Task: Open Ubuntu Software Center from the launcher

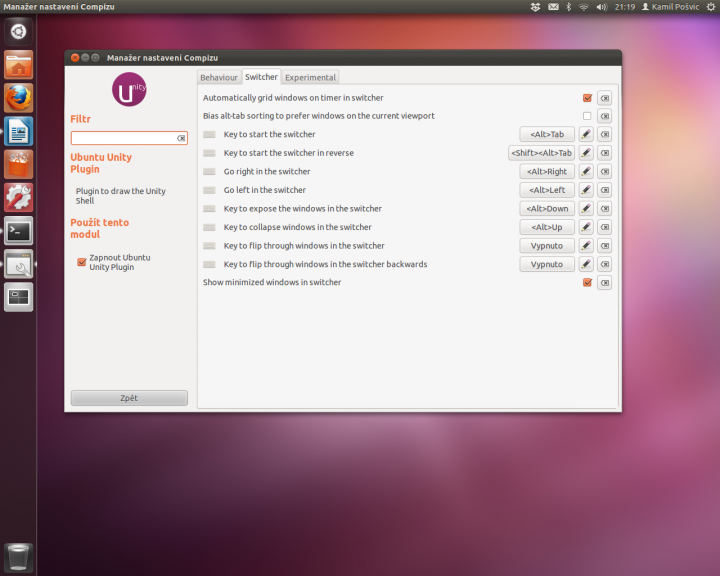Action: coord(18,164)
